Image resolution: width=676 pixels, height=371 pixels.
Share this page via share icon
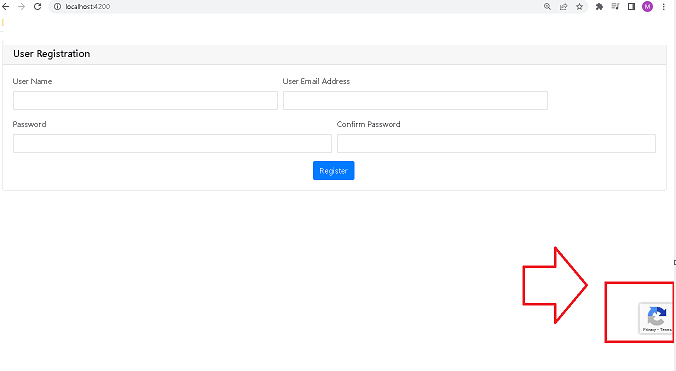(x=563, y=6)
